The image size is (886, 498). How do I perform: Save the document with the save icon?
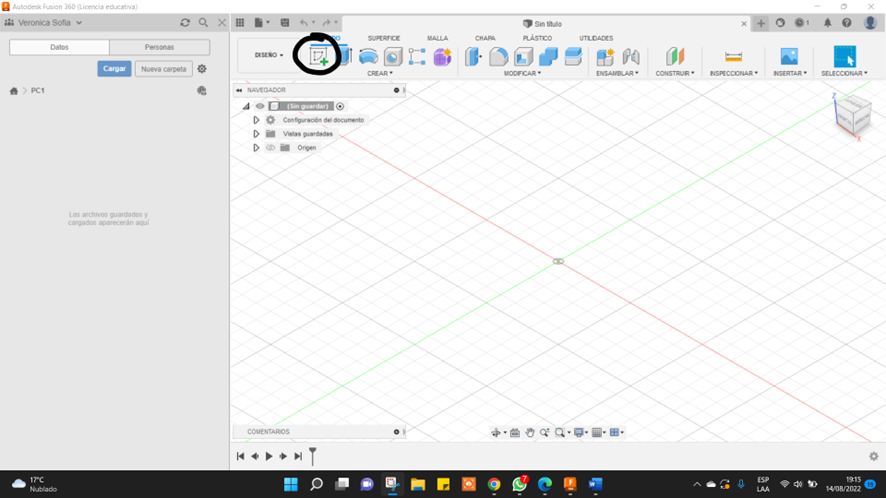pos(285,23)
